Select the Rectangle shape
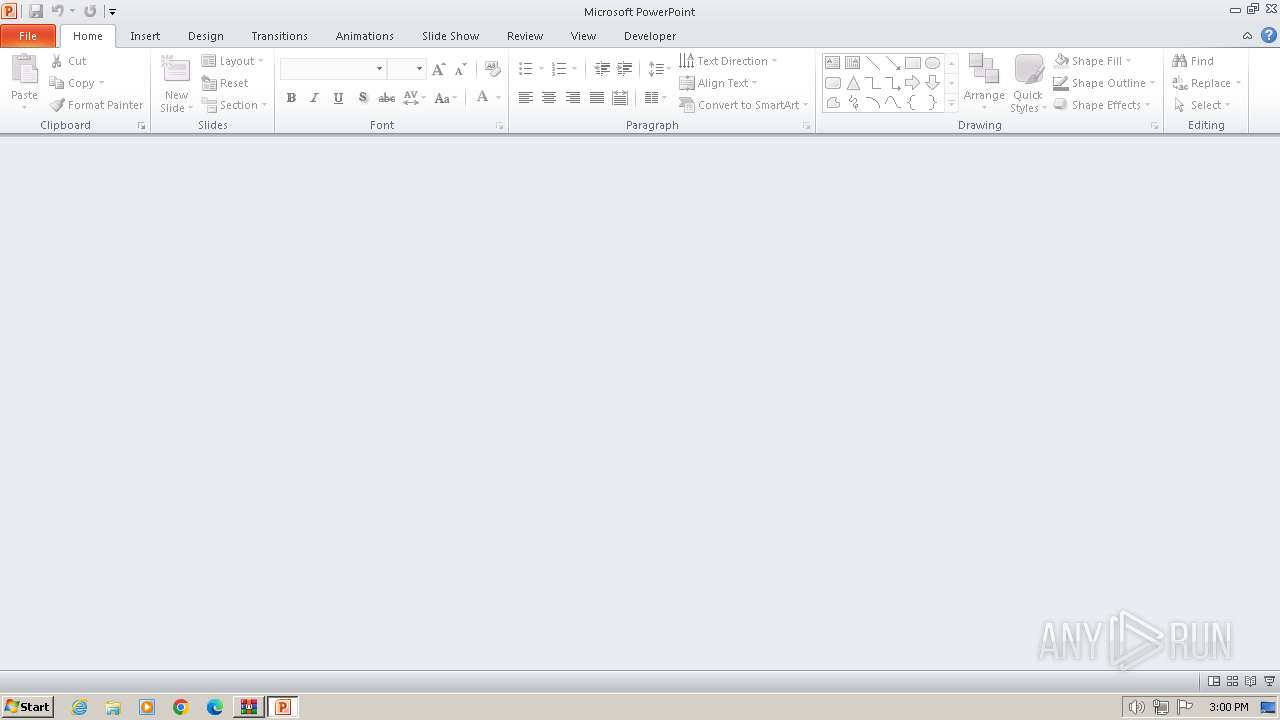 (912, 62)
